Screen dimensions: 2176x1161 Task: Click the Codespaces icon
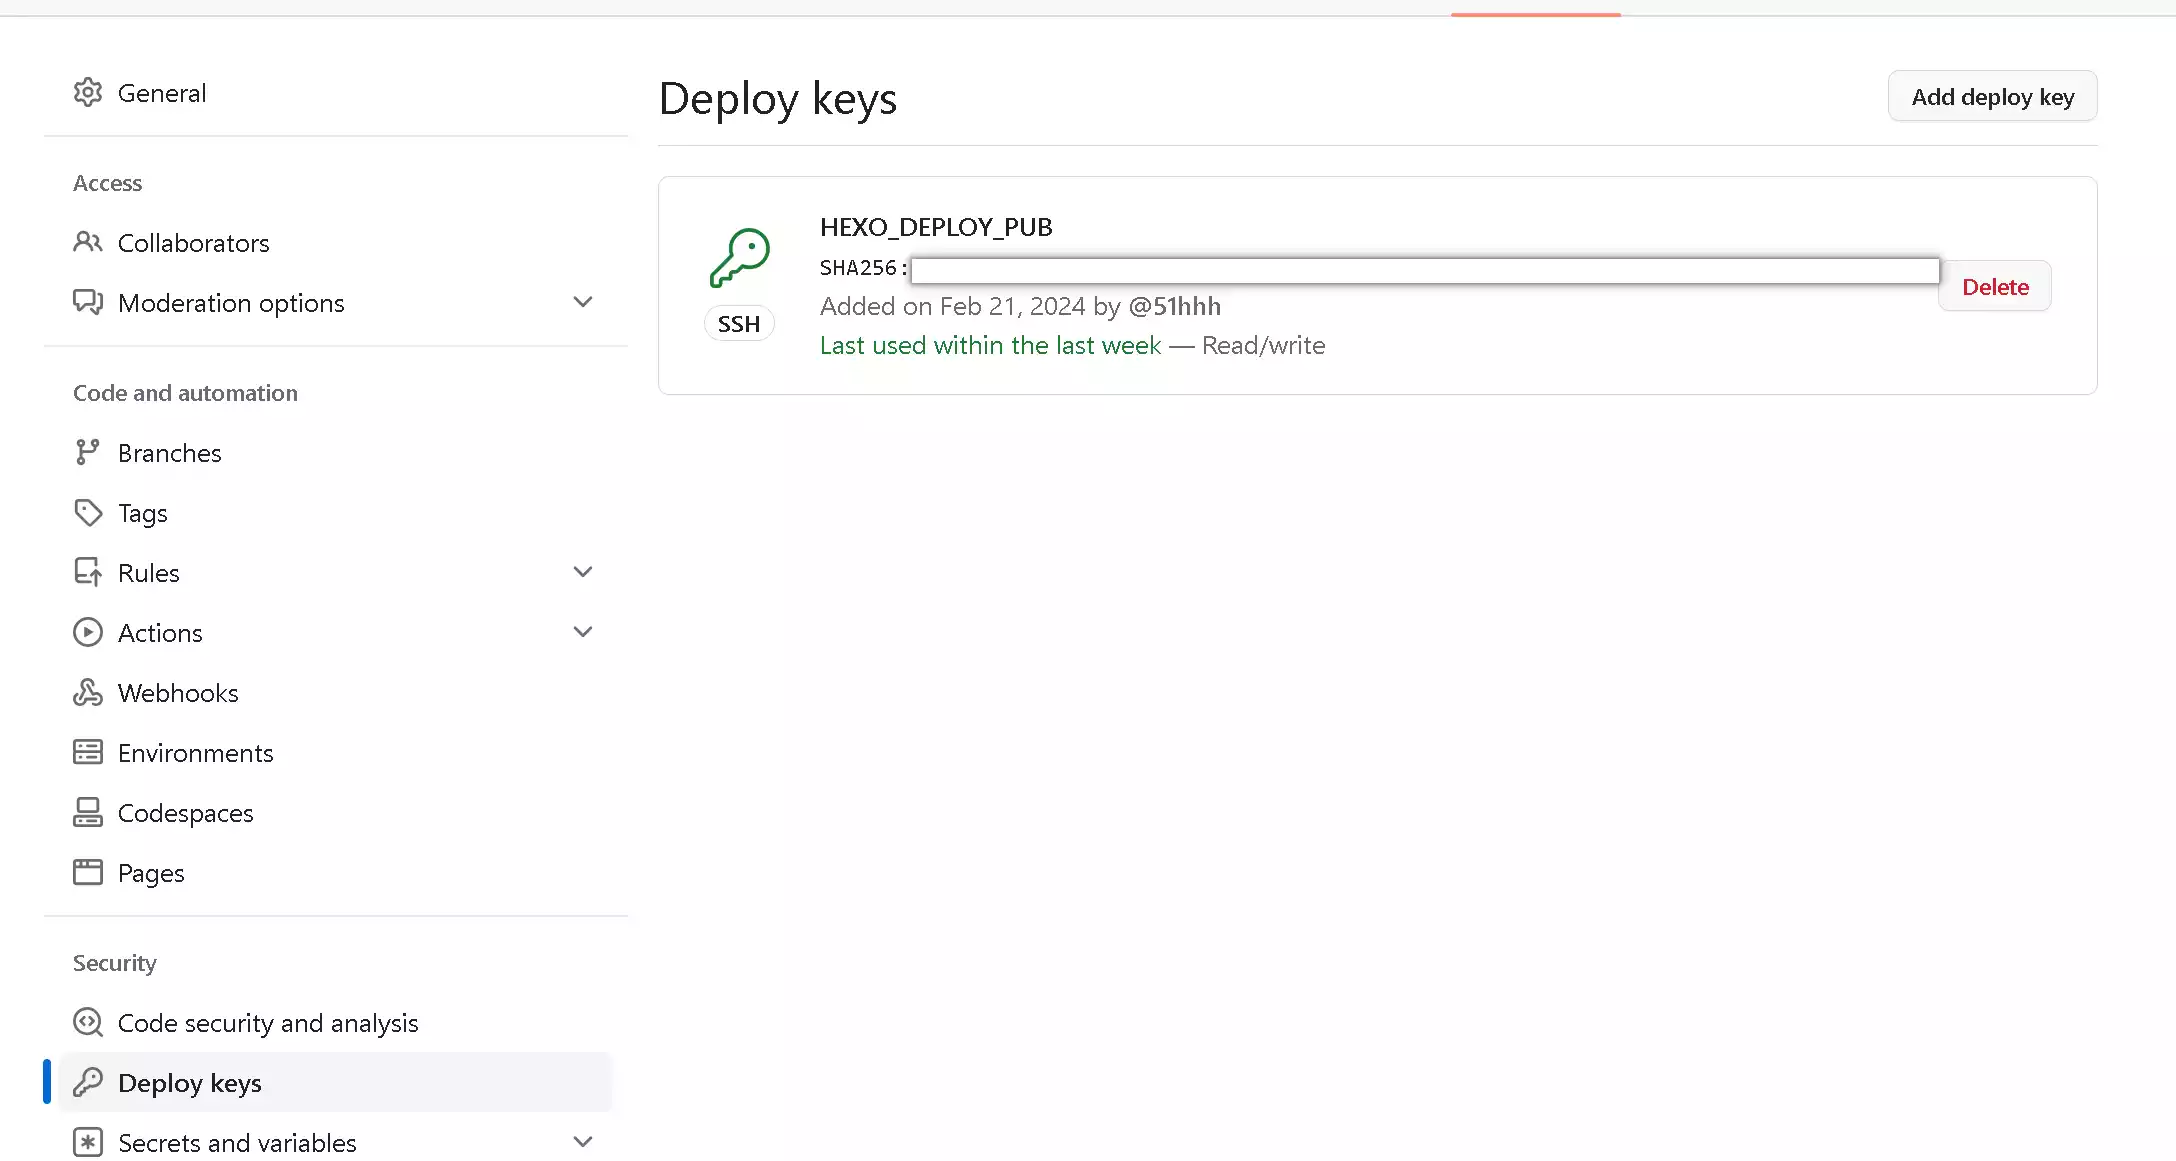[88, 812]
